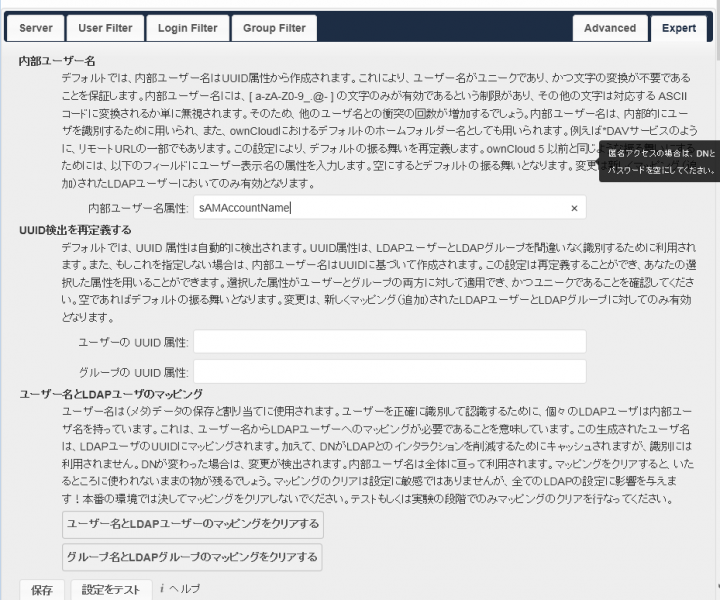Click the 内部ユーザー名 heading
Screen dimensions: 720x600
click(57, 61)
